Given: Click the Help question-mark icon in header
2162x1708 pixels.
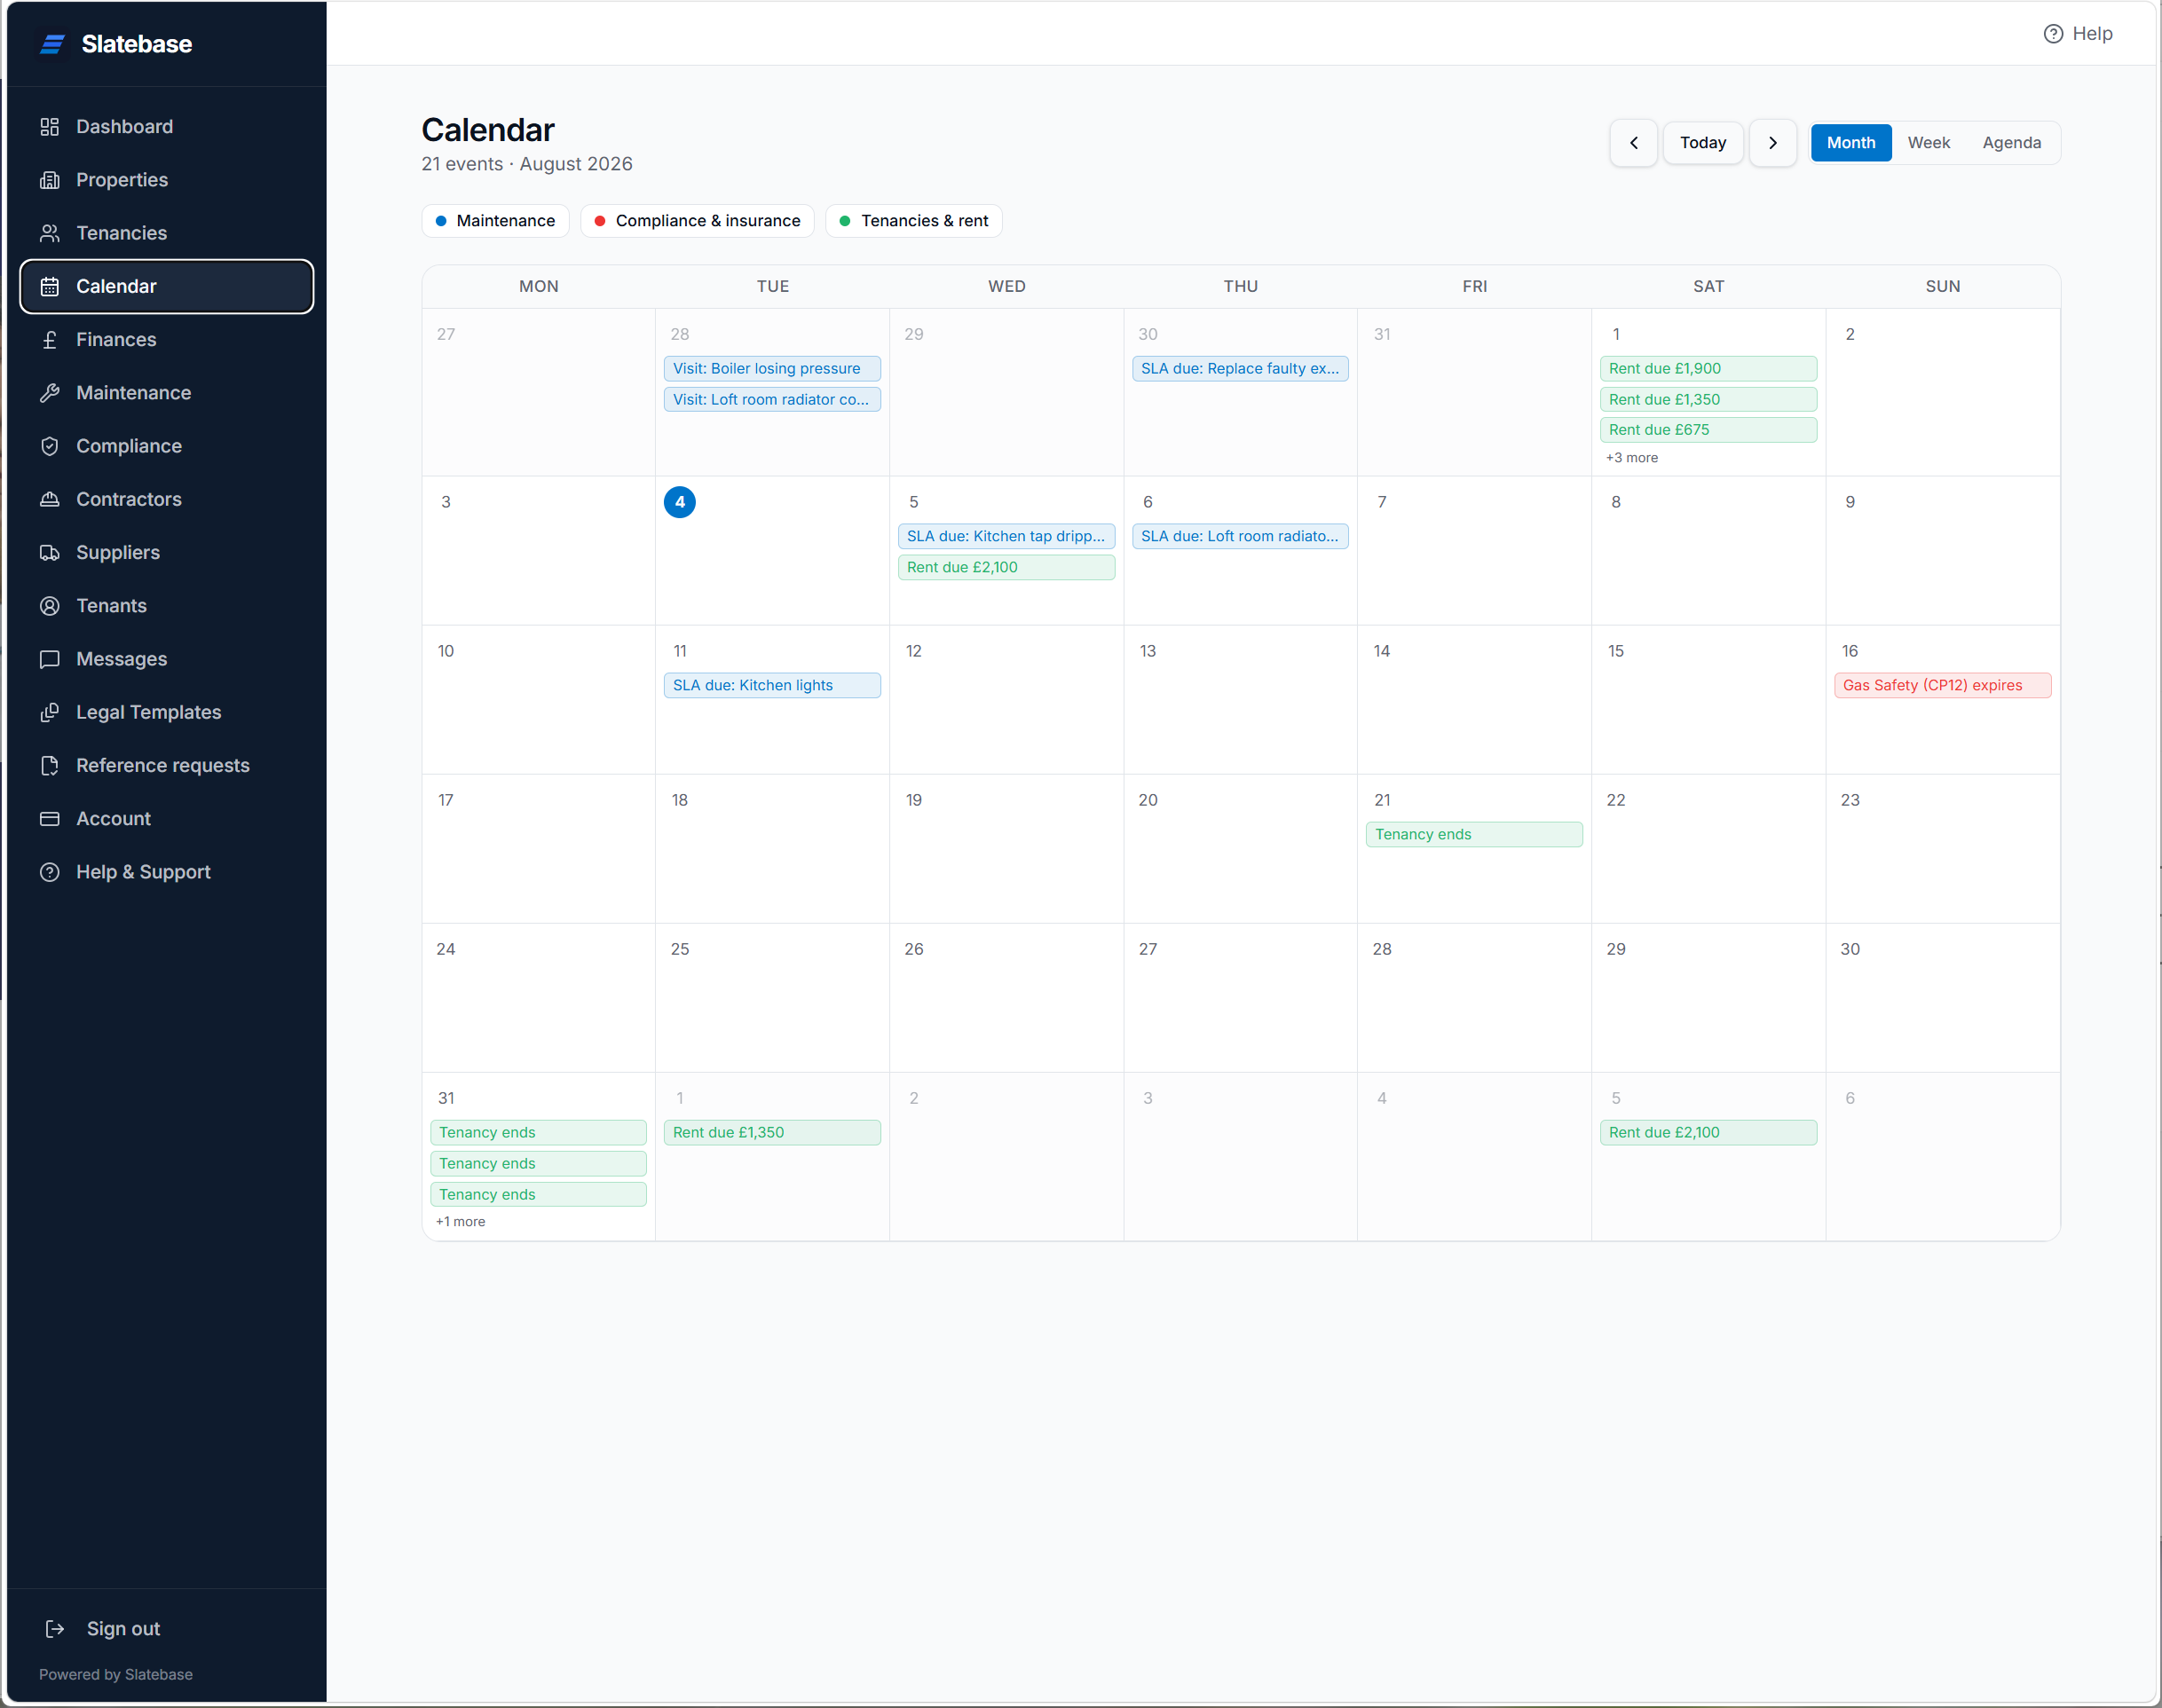Looking at the screenshot, I should (x=2053, y=34).
